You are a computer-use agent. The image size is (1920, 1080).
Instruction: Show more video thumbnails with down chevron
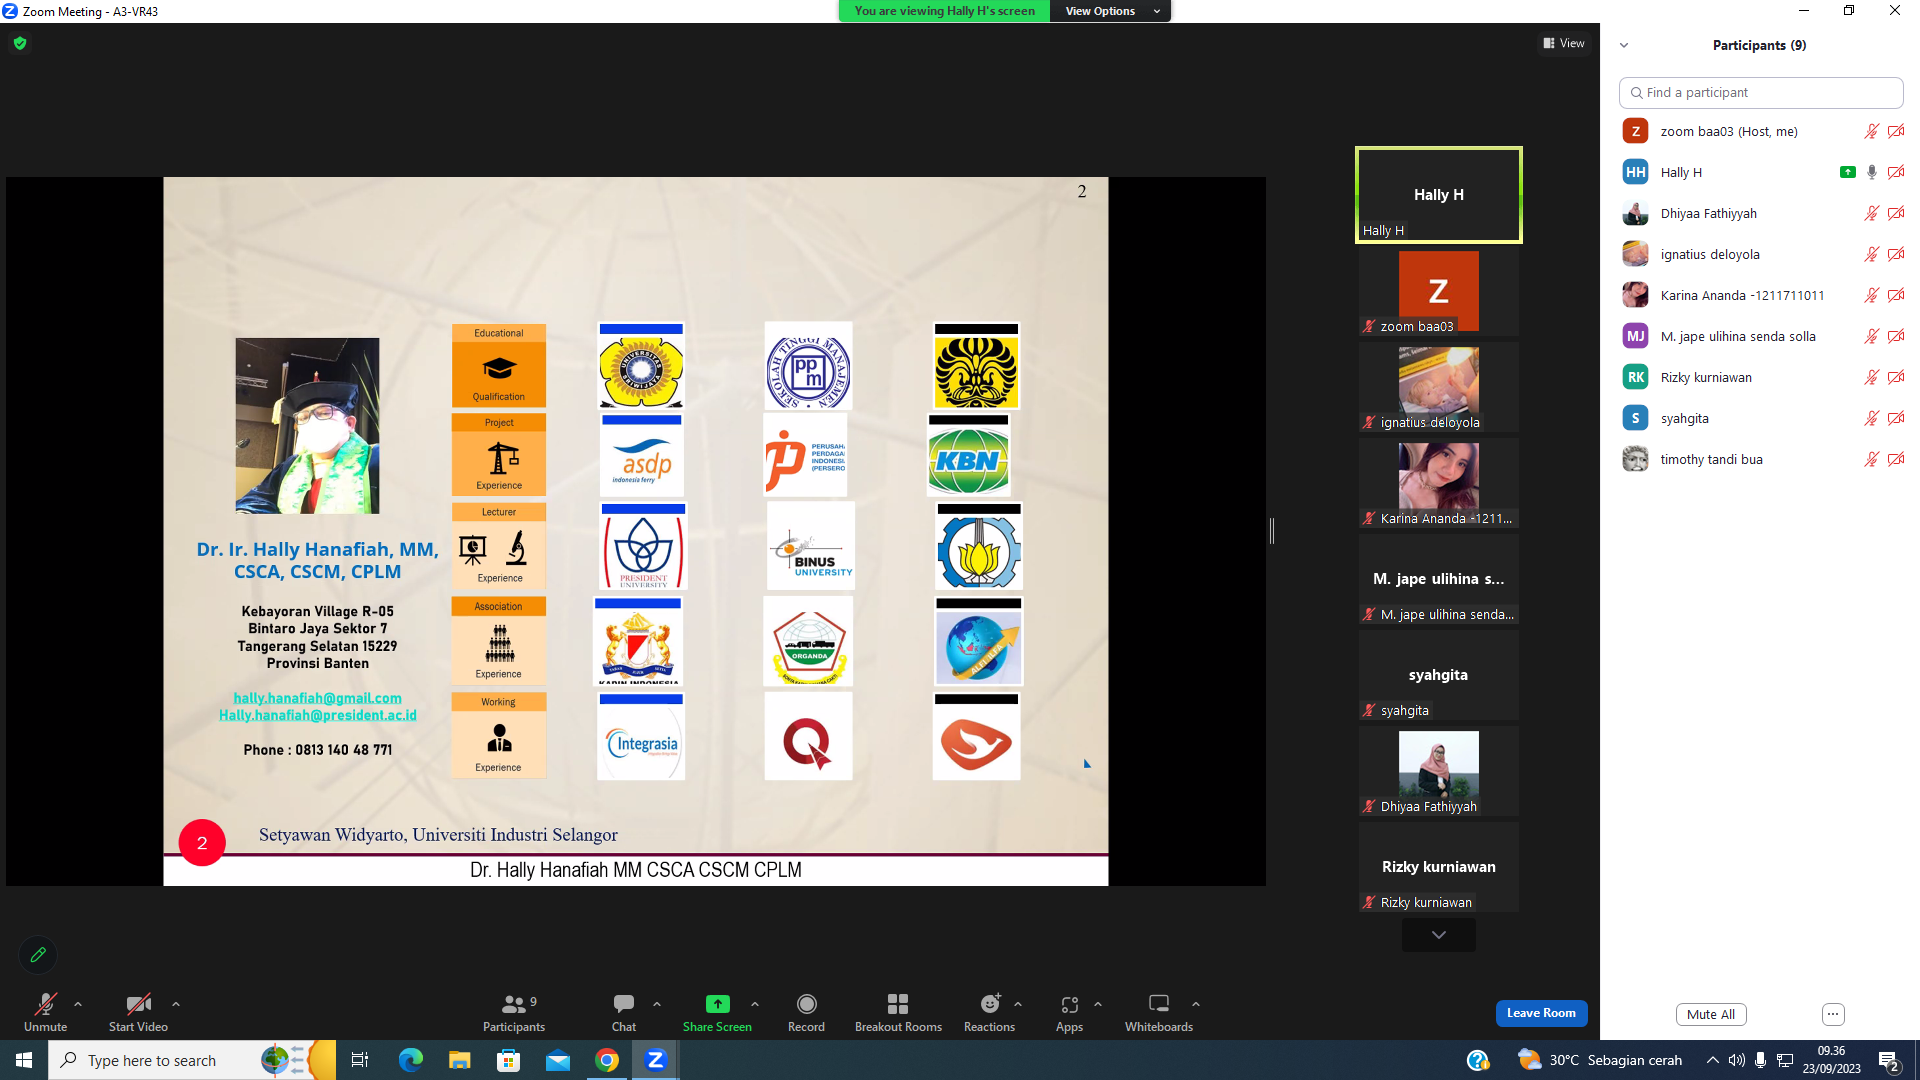(x=1439, y=935)
